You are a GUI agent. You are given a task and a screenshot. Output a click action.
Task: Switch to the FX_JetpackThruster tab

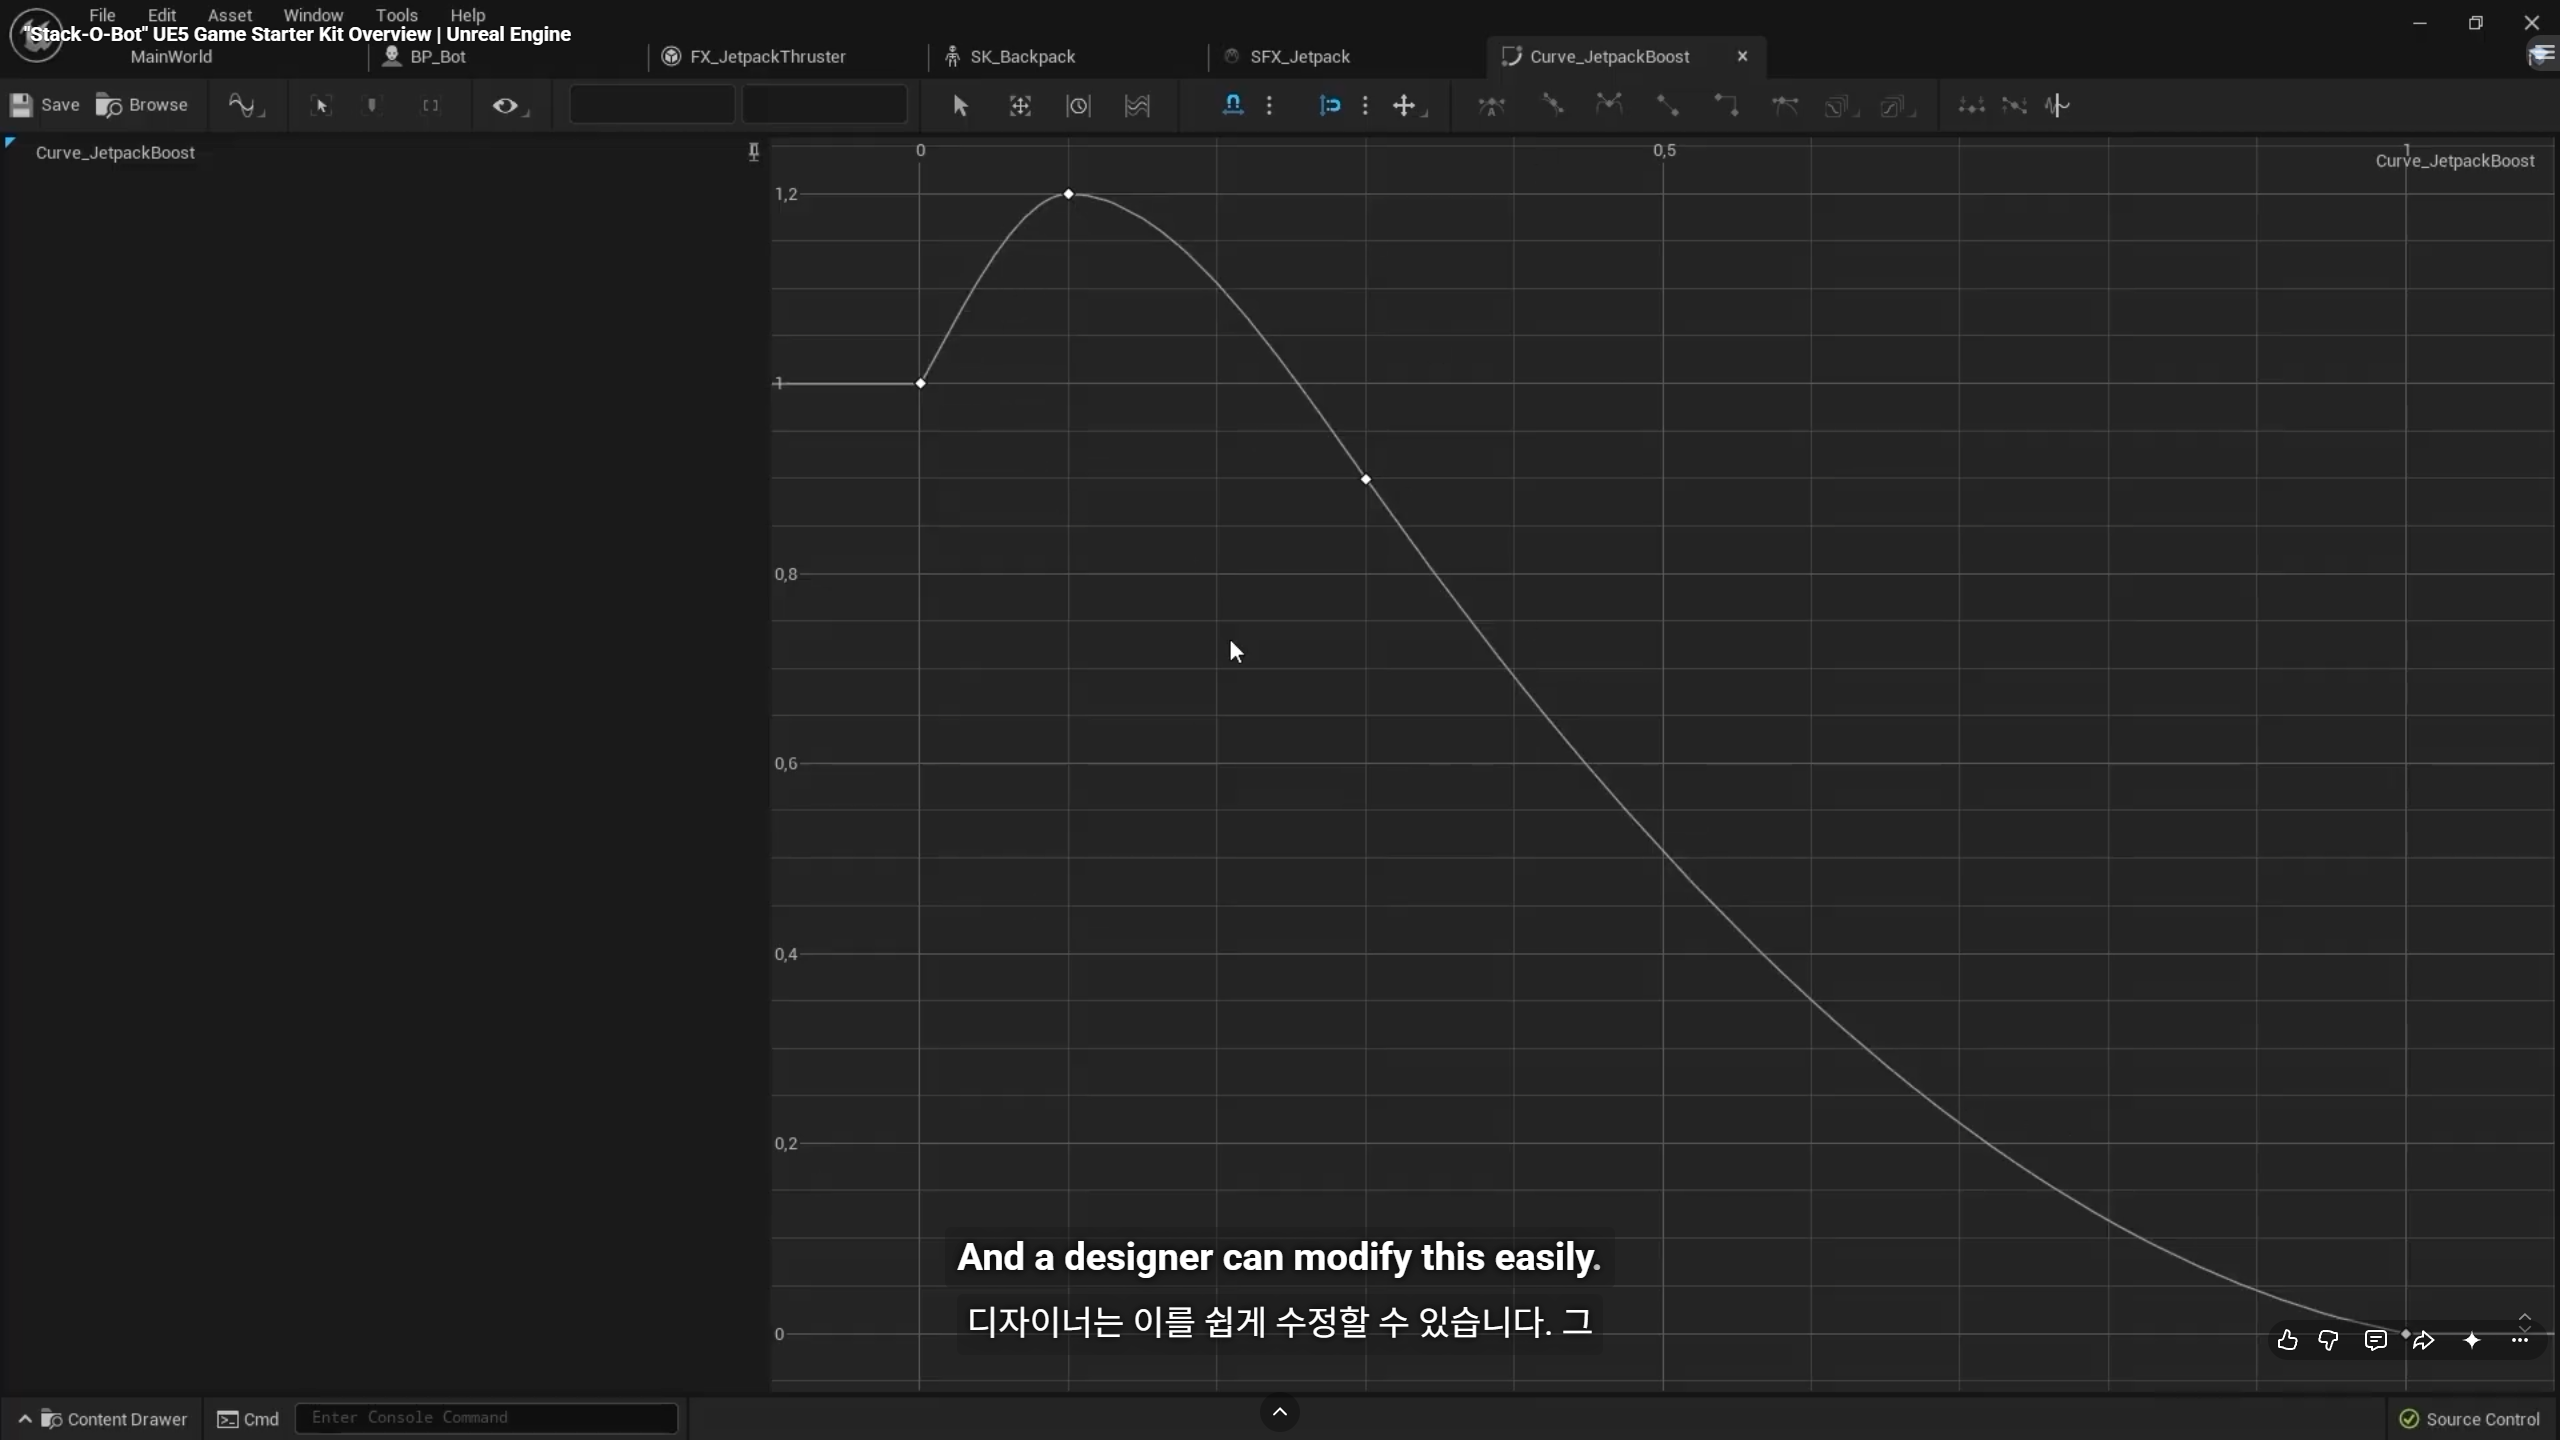pos(768,57)
